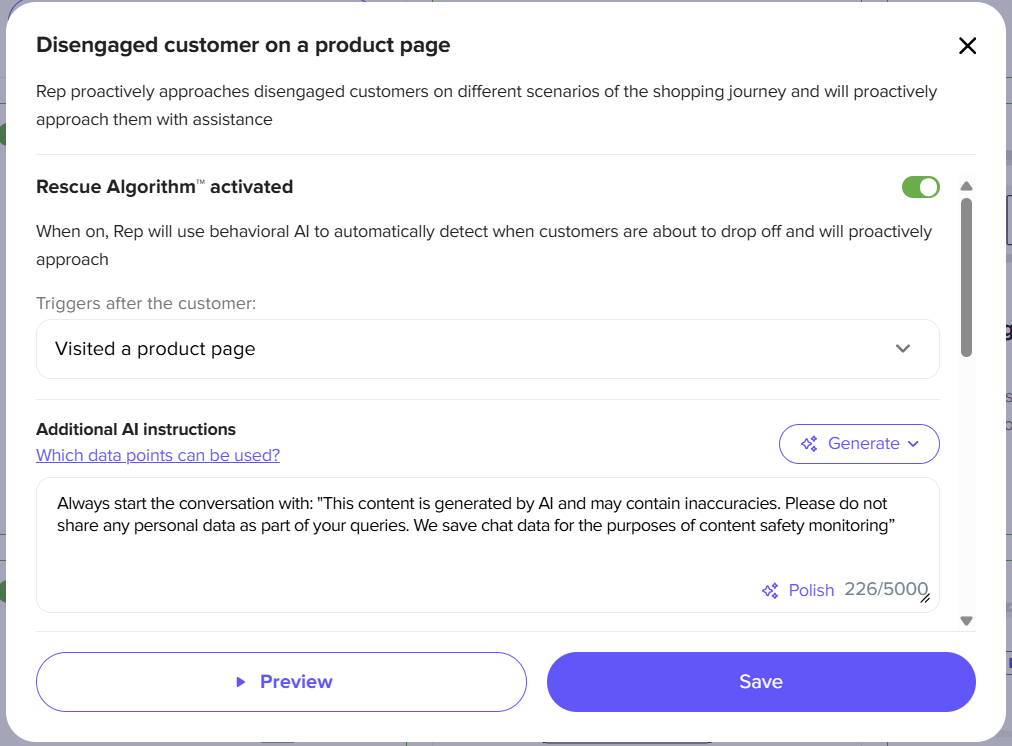Image resolution: width=1012 pixels, height=746 pixels.
Task: Click the scrollbar up arrow
Action: pos(966,186)
